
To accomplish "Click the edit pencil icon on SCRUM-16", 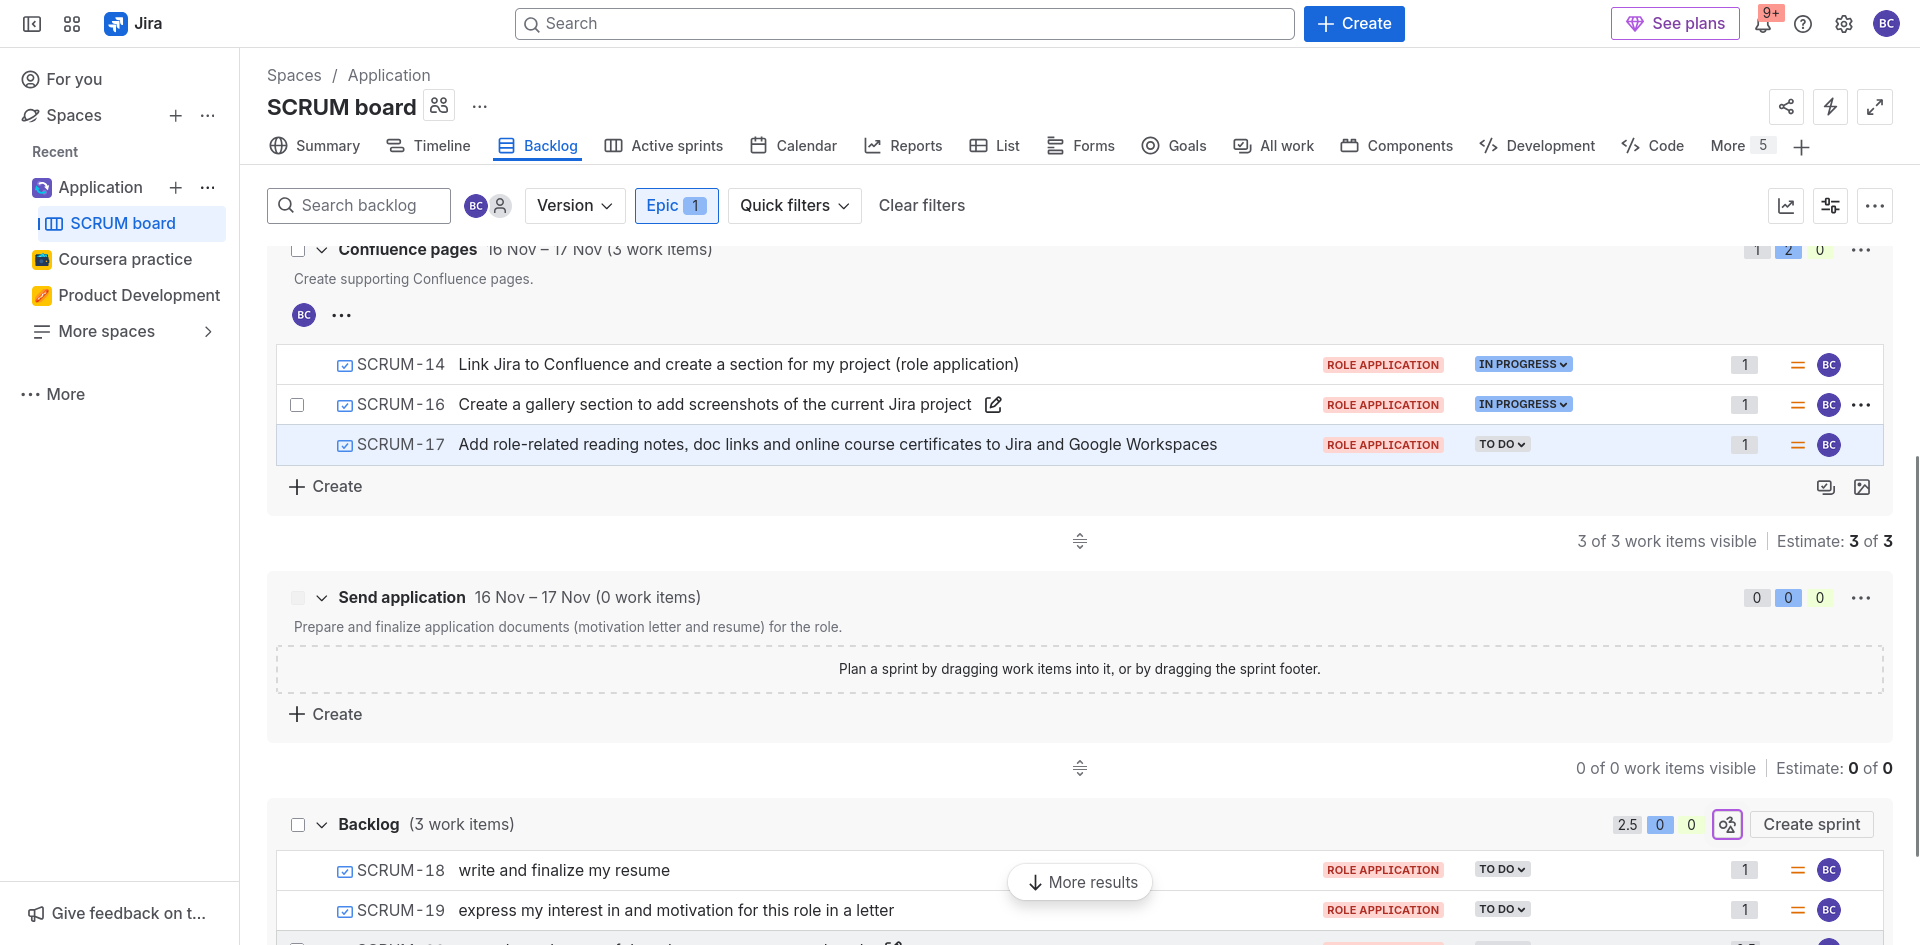I will click(993, 405).
